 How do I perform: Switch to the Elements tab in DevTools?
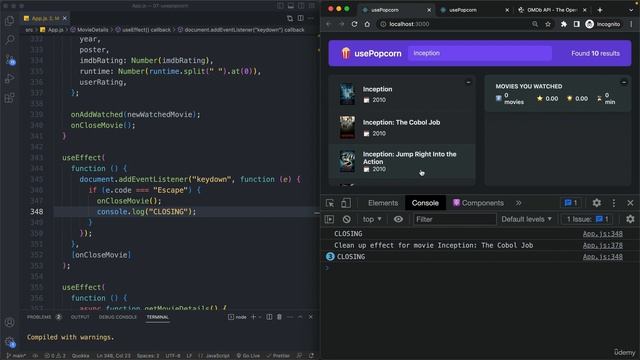click(383, 203)
